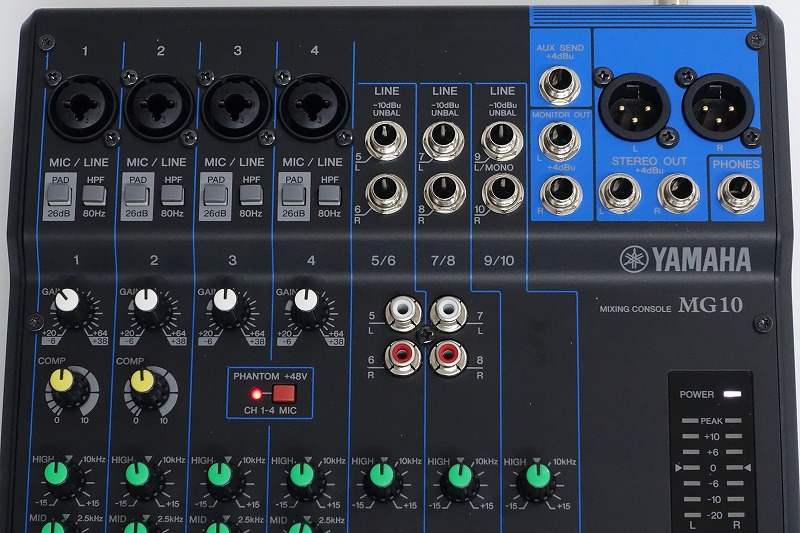Click the red RCA input 6 R
This screenshot has width=800, height=533.
tap(403, 357)
